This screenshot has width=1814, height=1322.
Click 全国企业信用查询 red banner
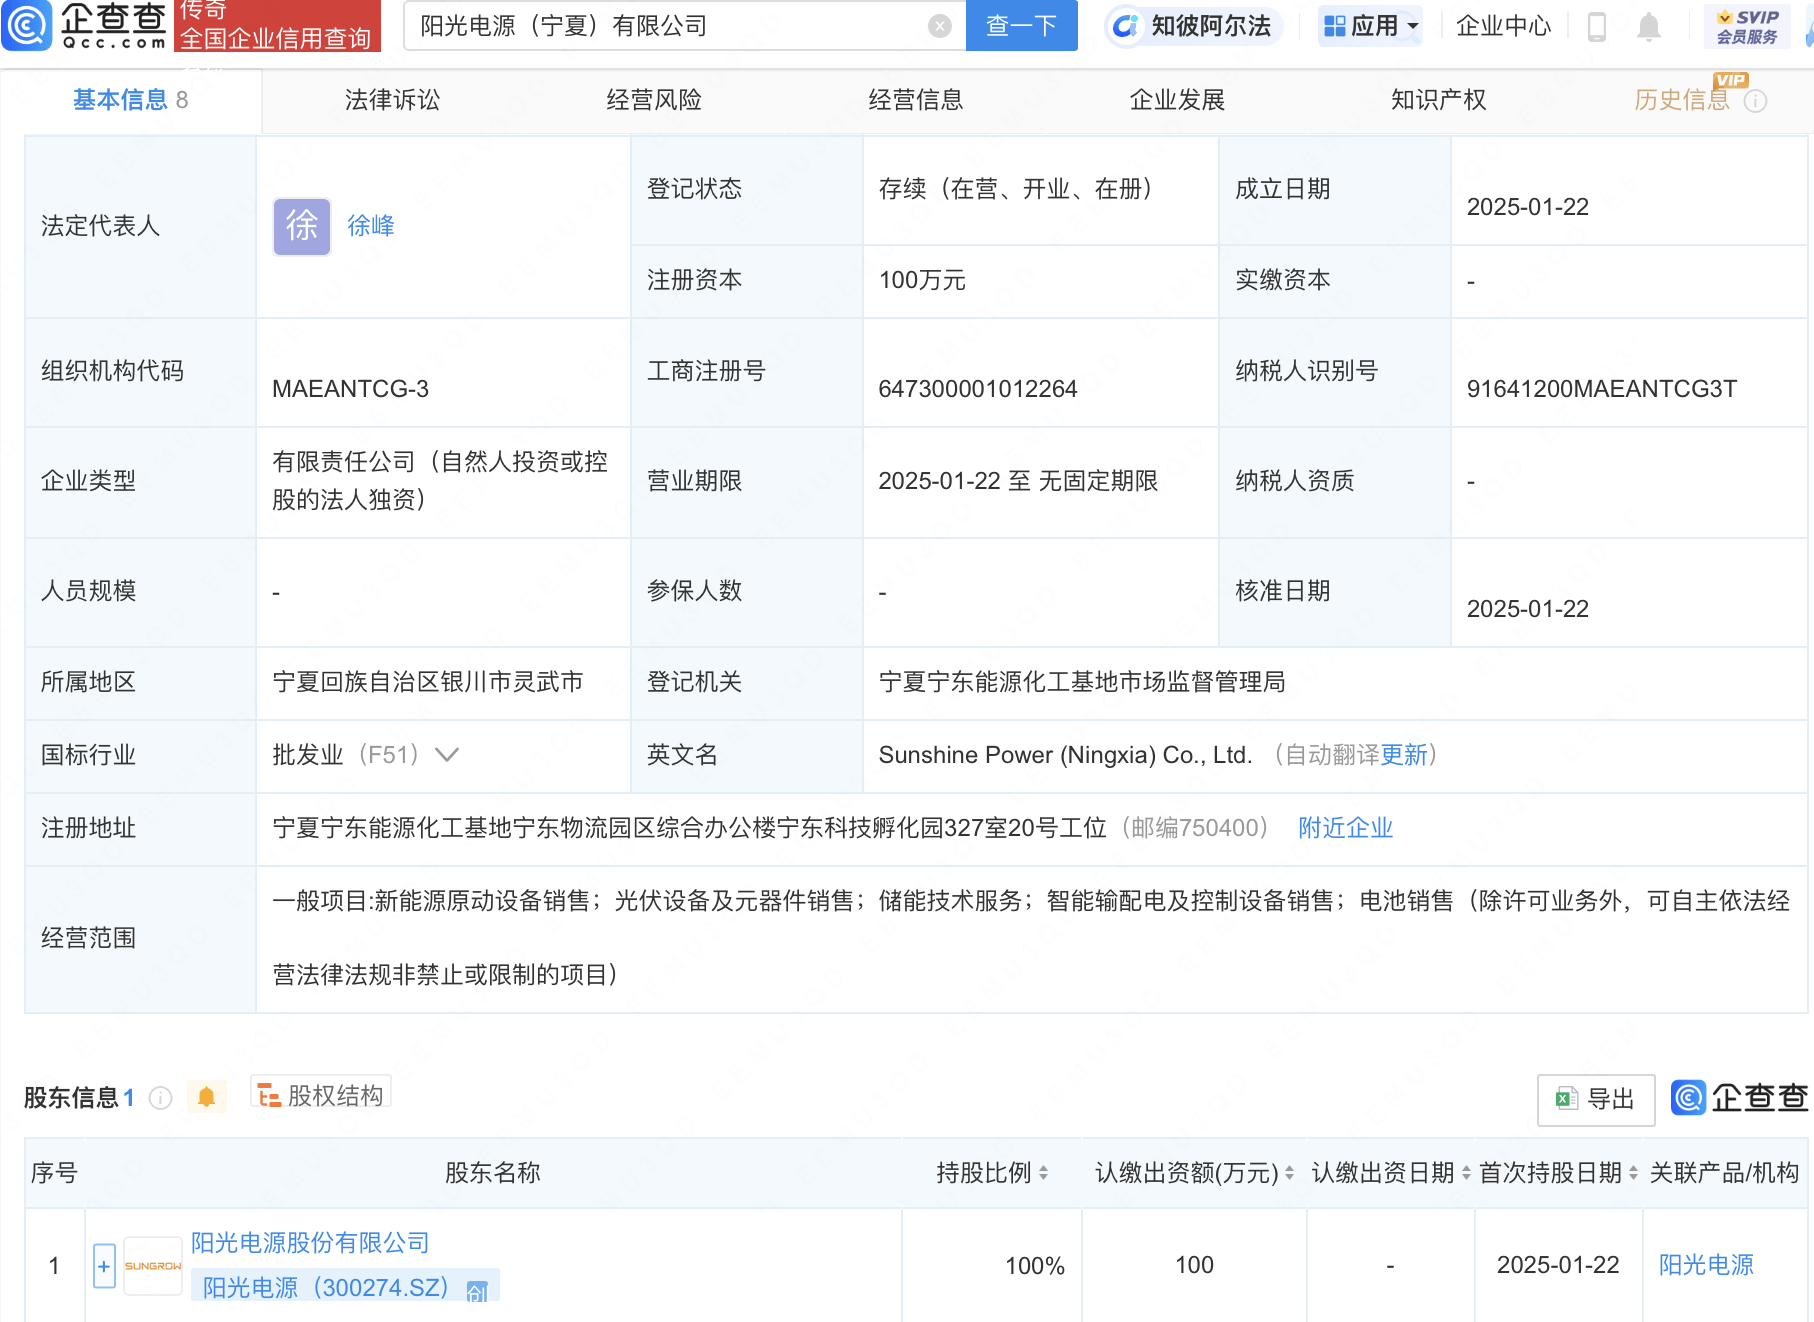(x=277, y=26)
